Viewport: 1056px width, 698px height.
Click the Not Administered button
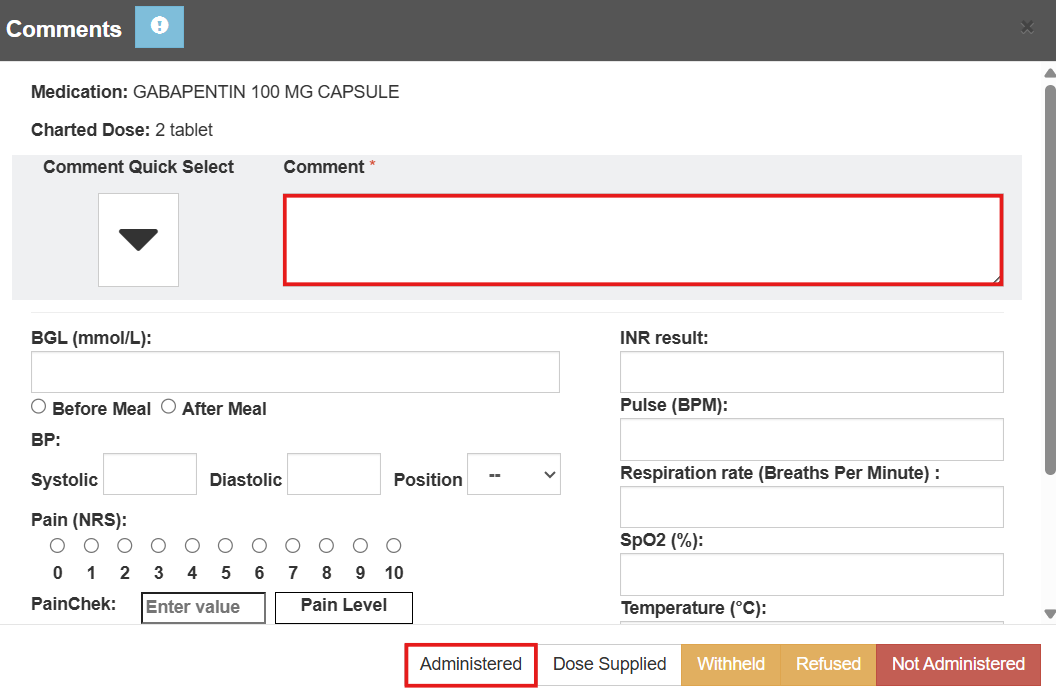tap(958, 665)
